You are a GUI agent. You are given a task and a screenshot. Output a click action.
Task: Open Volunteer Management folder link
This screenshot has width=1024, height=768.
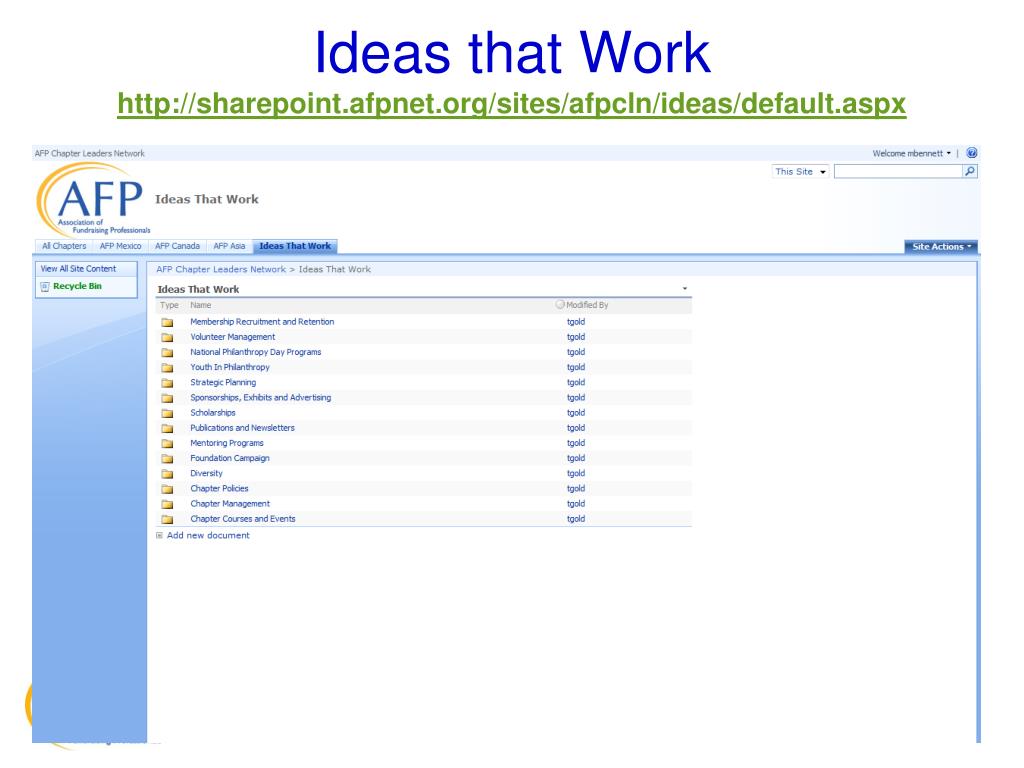coord(232,337)
